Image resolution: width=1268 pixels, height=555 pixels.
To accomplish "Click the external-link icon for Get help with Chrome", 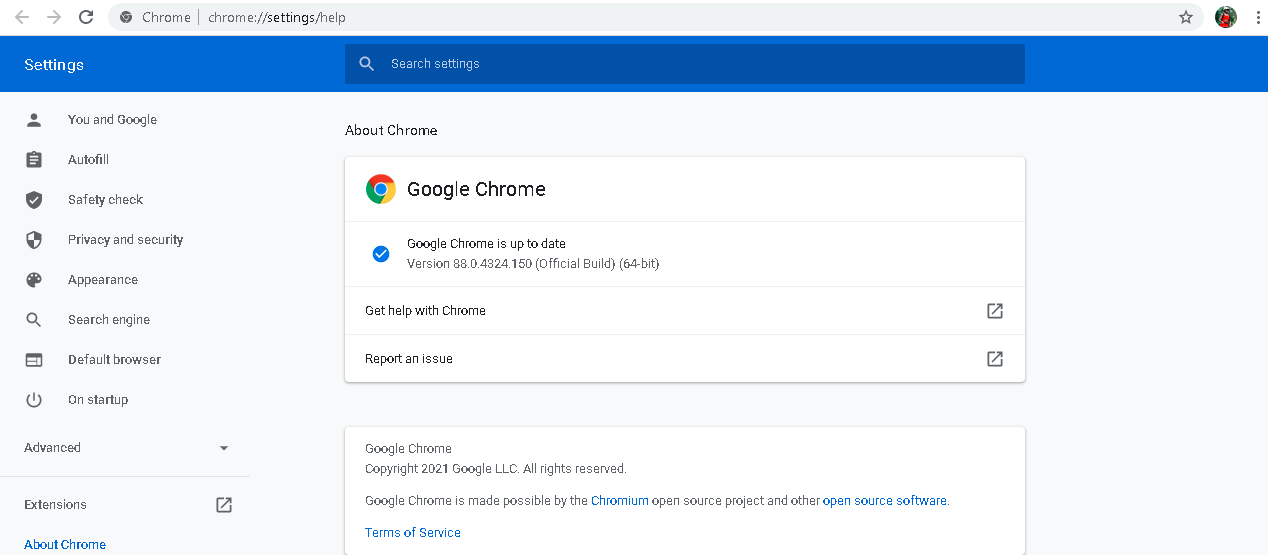I will click(995, 311).
